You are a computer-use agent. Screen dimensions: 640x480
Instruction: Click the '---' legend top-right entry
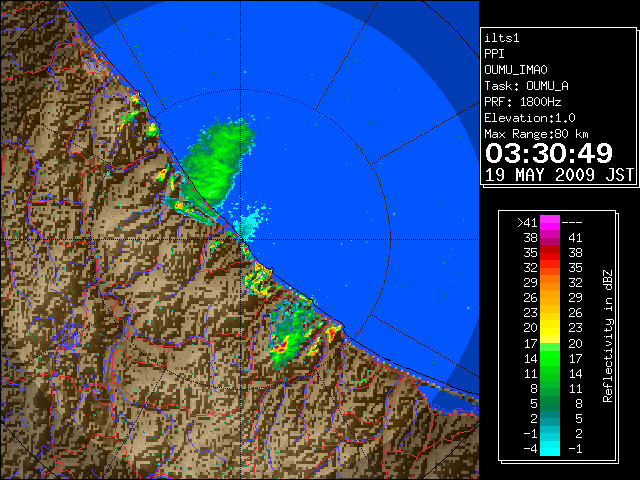click(572, 223)
